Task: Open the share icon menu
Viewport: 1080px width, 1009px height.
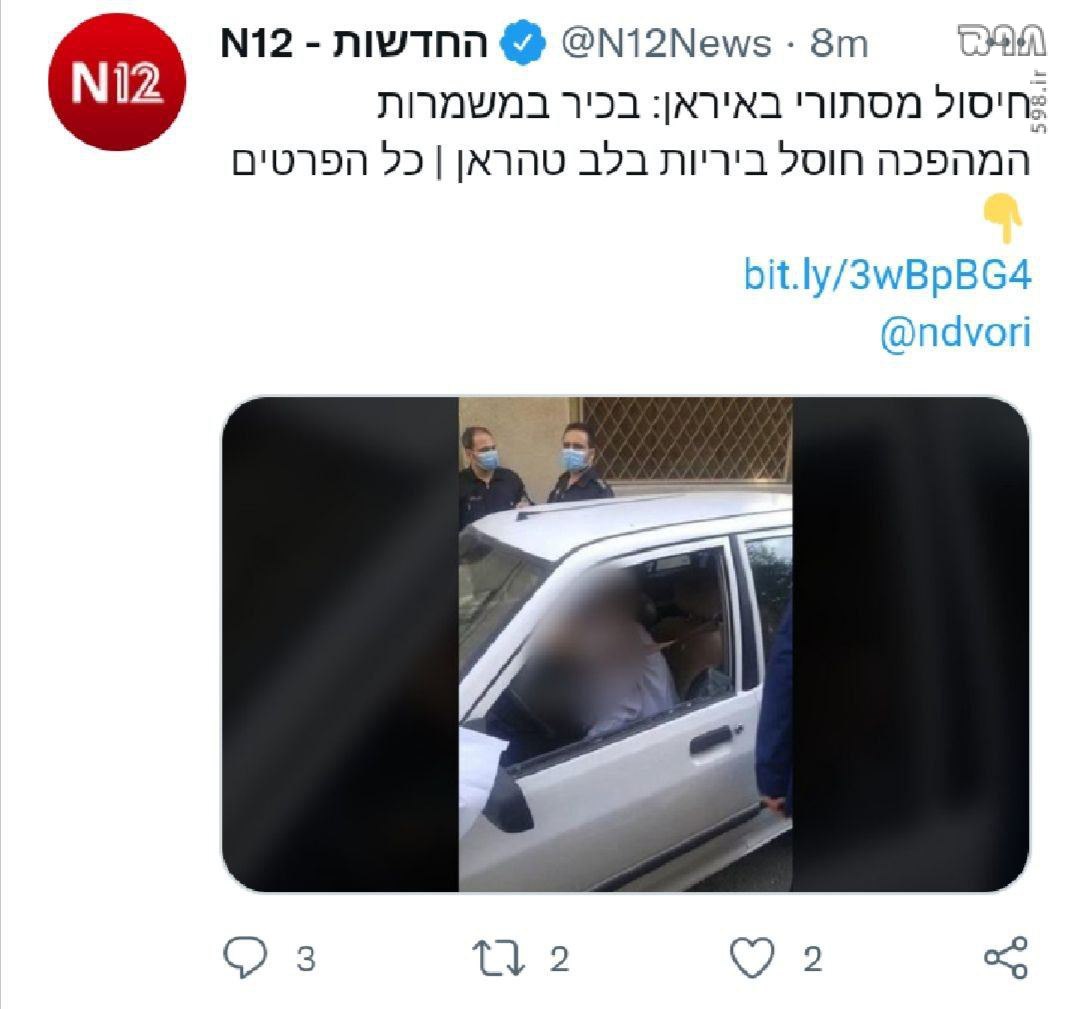Action: pyautogui.click(x=1006, y=957)
